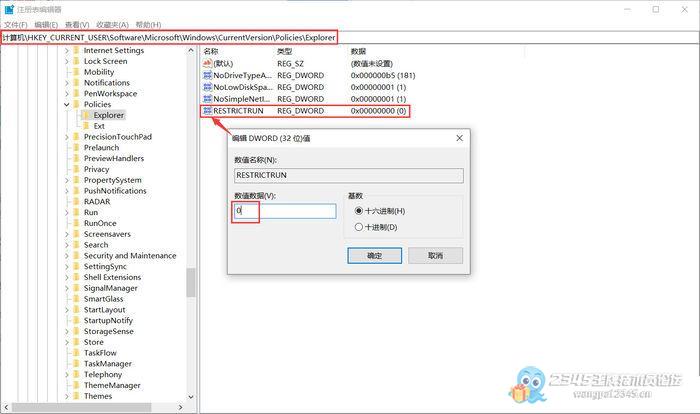The height and width of the screenshot is (414, 700).
Task: Select the RunOnce key in tree
Action: coord(100,223)
